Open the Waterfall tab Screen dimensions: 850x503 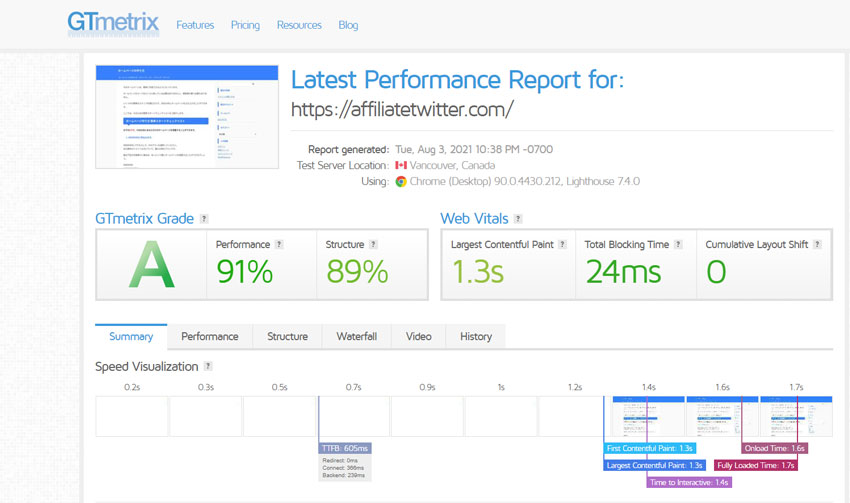click(357, 337)
